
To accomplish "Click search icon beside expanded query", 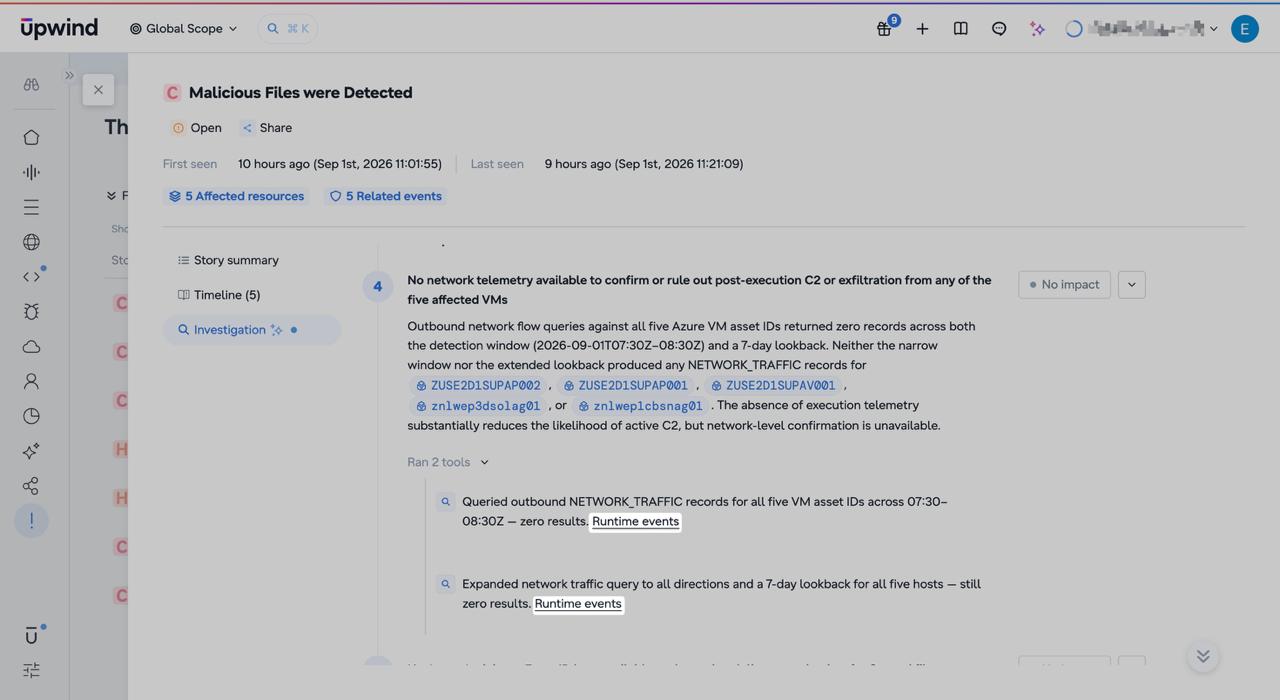I will pos(446,584).
